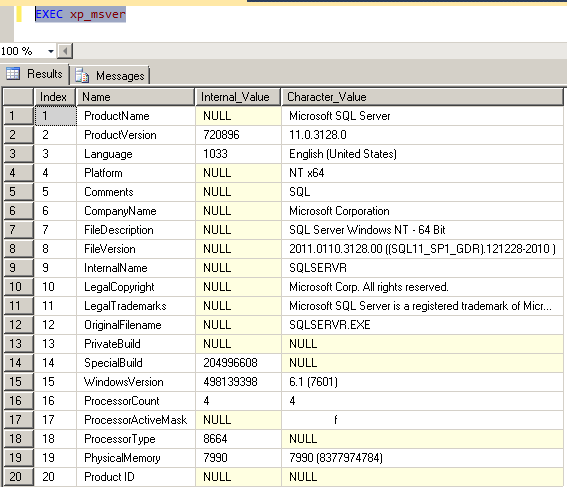The height and width of the screenshot is (487, 567).
Task: Switch to the Results tab
Action: click(x=35, y=74)
